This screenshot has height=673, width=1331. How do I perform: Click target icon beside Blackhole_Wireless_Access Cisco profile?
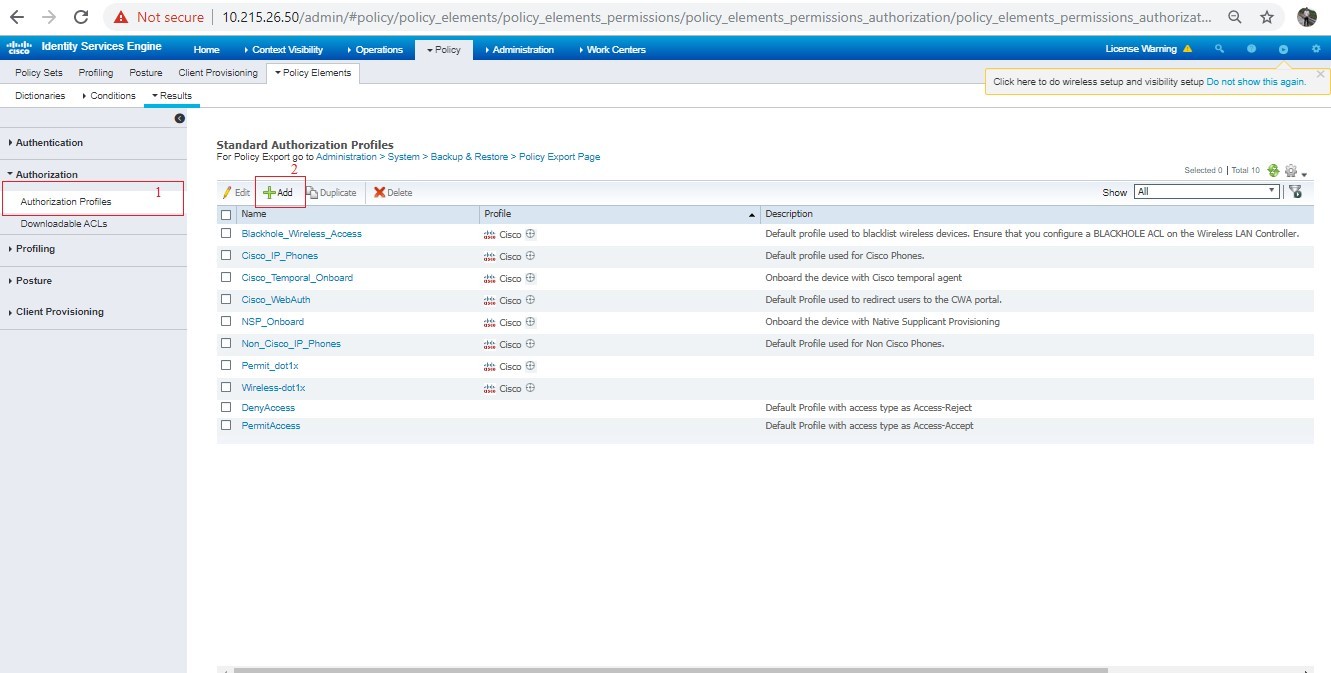tap(531, 234)
